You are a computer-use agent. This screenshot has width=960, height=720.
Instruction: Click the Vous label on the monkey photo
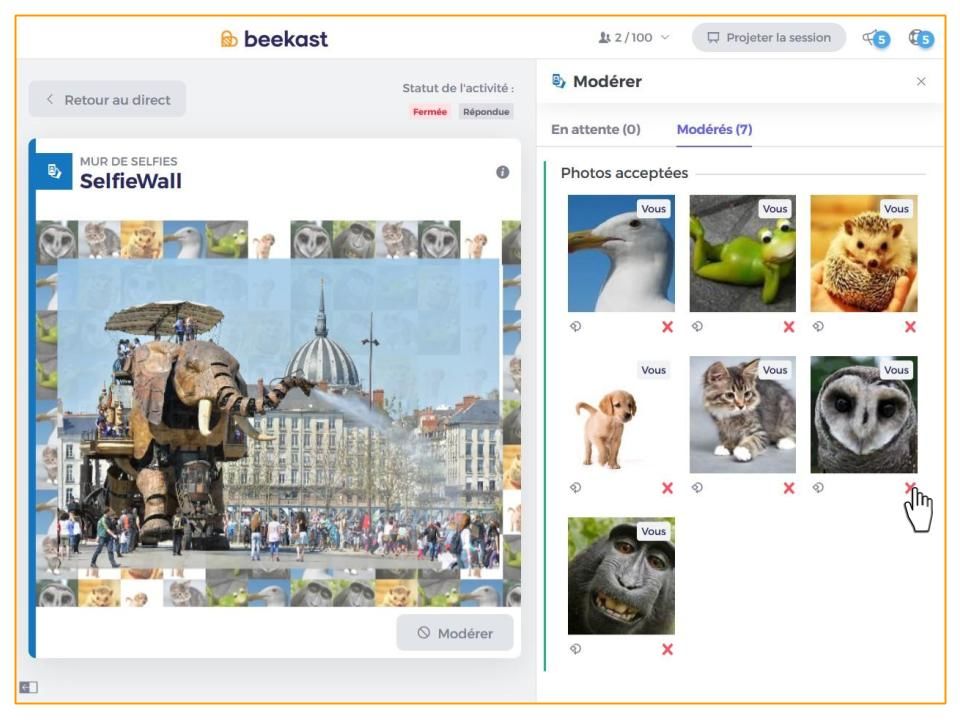(x=653, y=531)
